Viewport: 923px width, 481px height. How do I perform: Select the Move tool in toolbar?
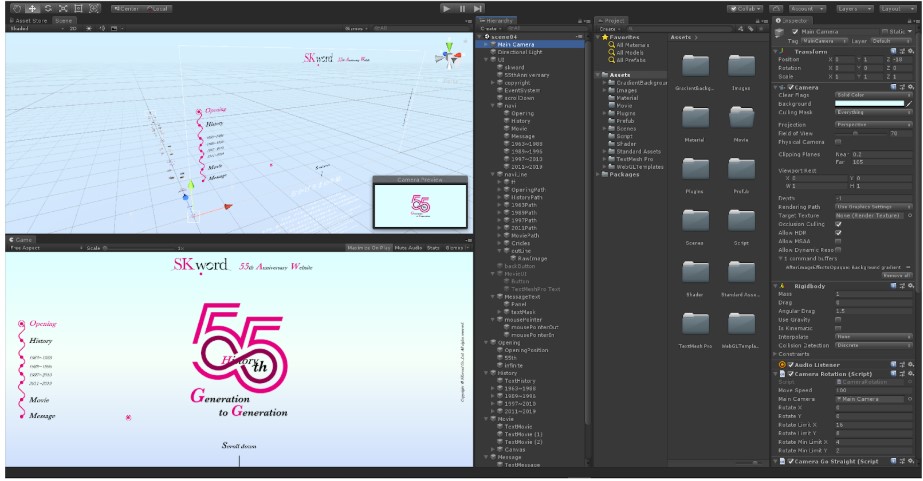point(32,9)
